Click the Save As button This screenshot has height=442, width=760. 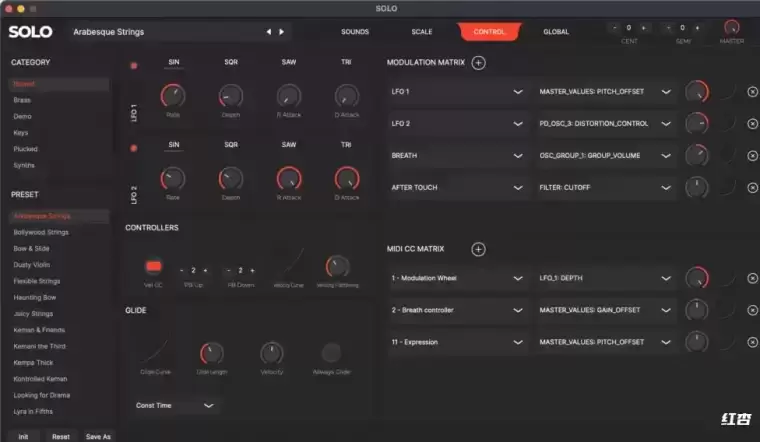click(98, 436)
